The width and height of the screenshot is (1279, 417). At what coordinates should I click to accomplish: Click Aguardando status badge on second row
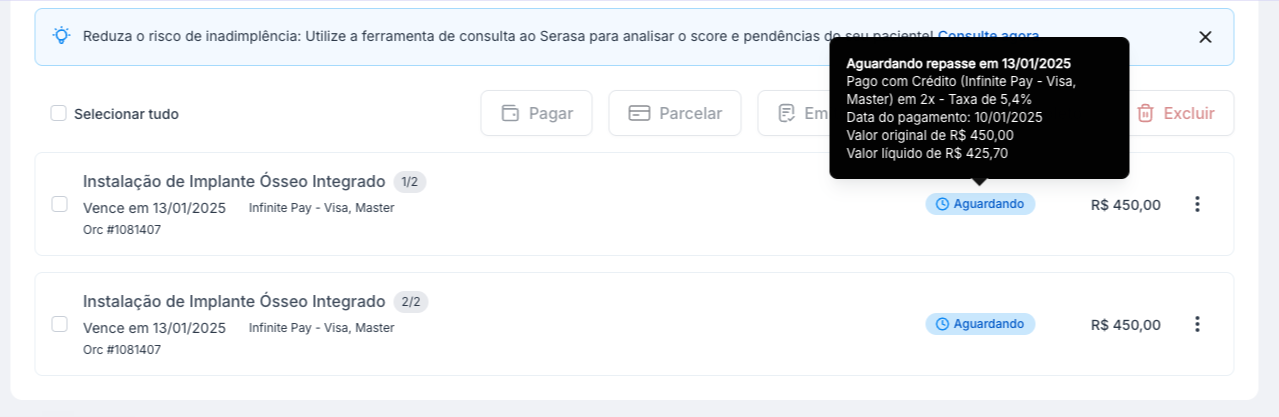click(980, 324)
